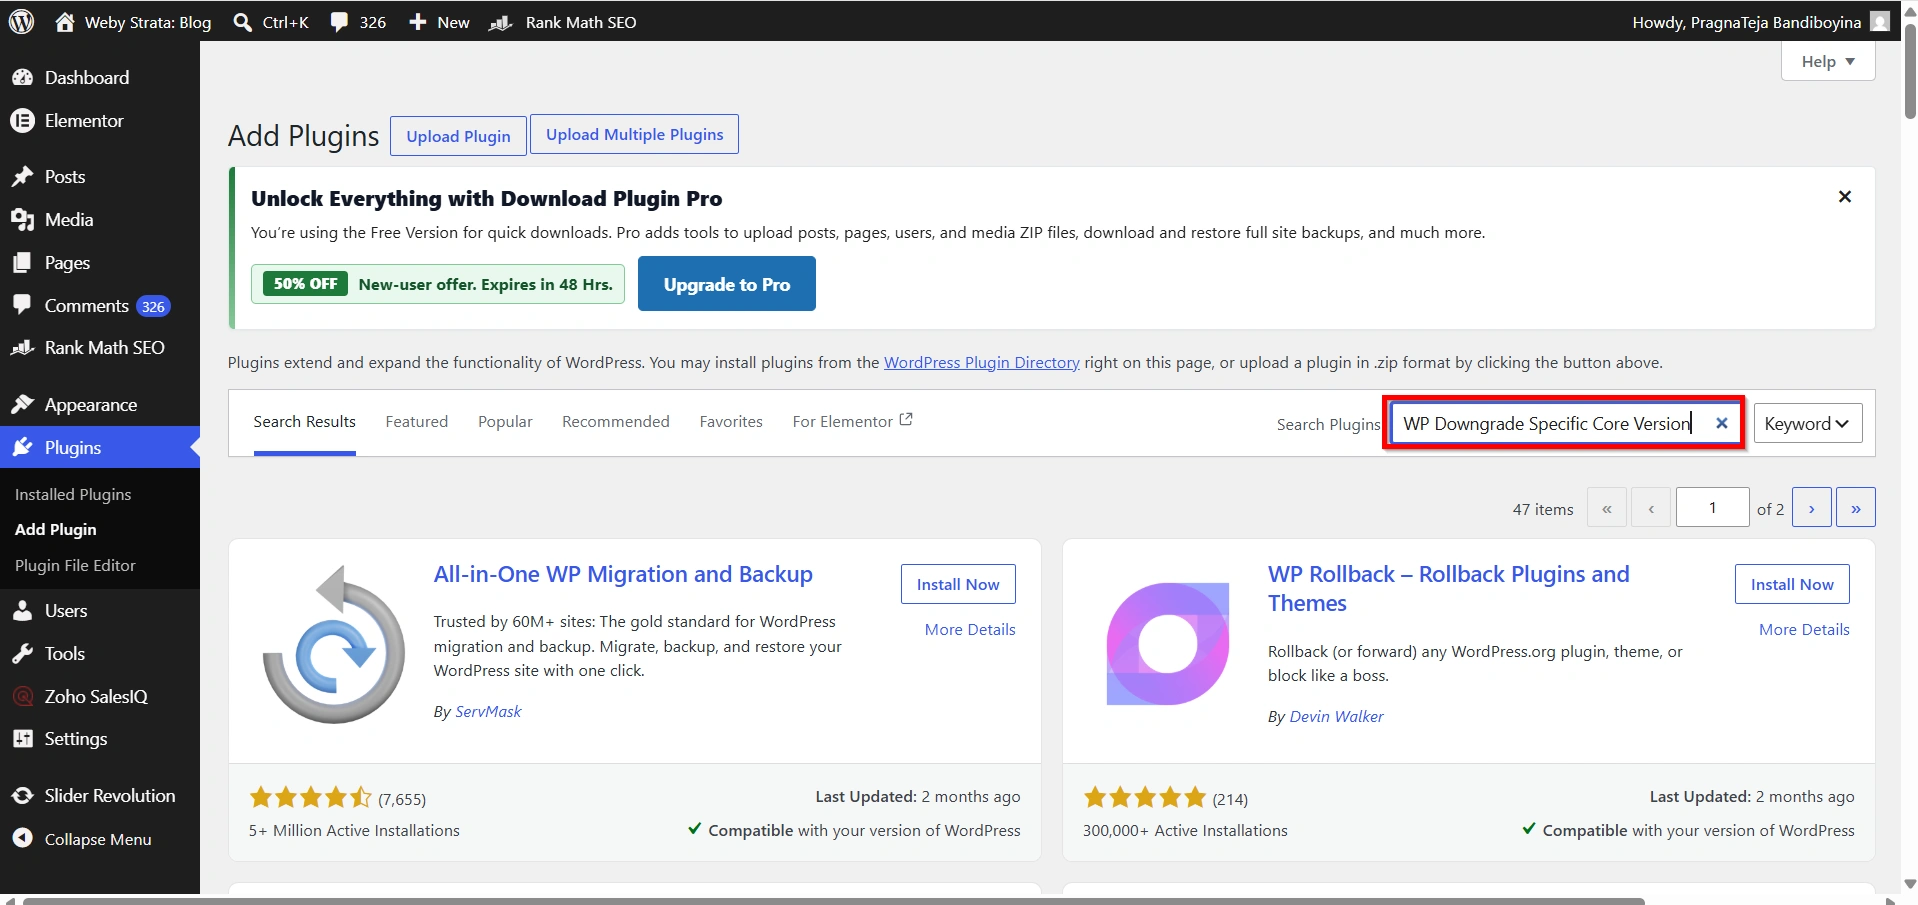Click the Settings sidebar icon
The image size is (1918, 905).
22,739
